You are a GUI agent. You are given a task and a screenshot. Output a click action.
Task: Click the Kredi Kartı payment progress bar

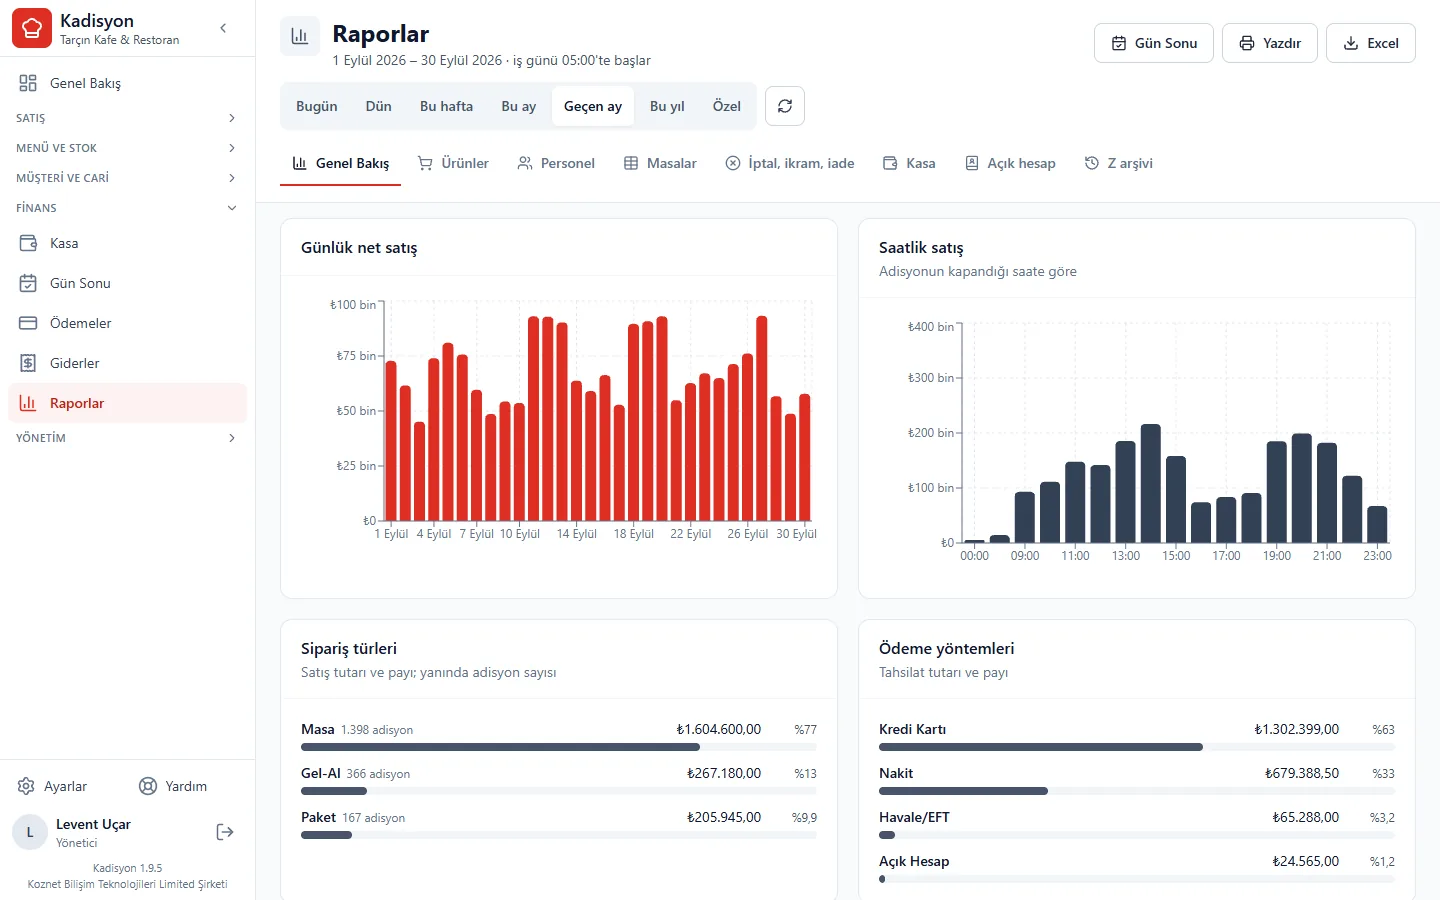[x=1137, y=747]
